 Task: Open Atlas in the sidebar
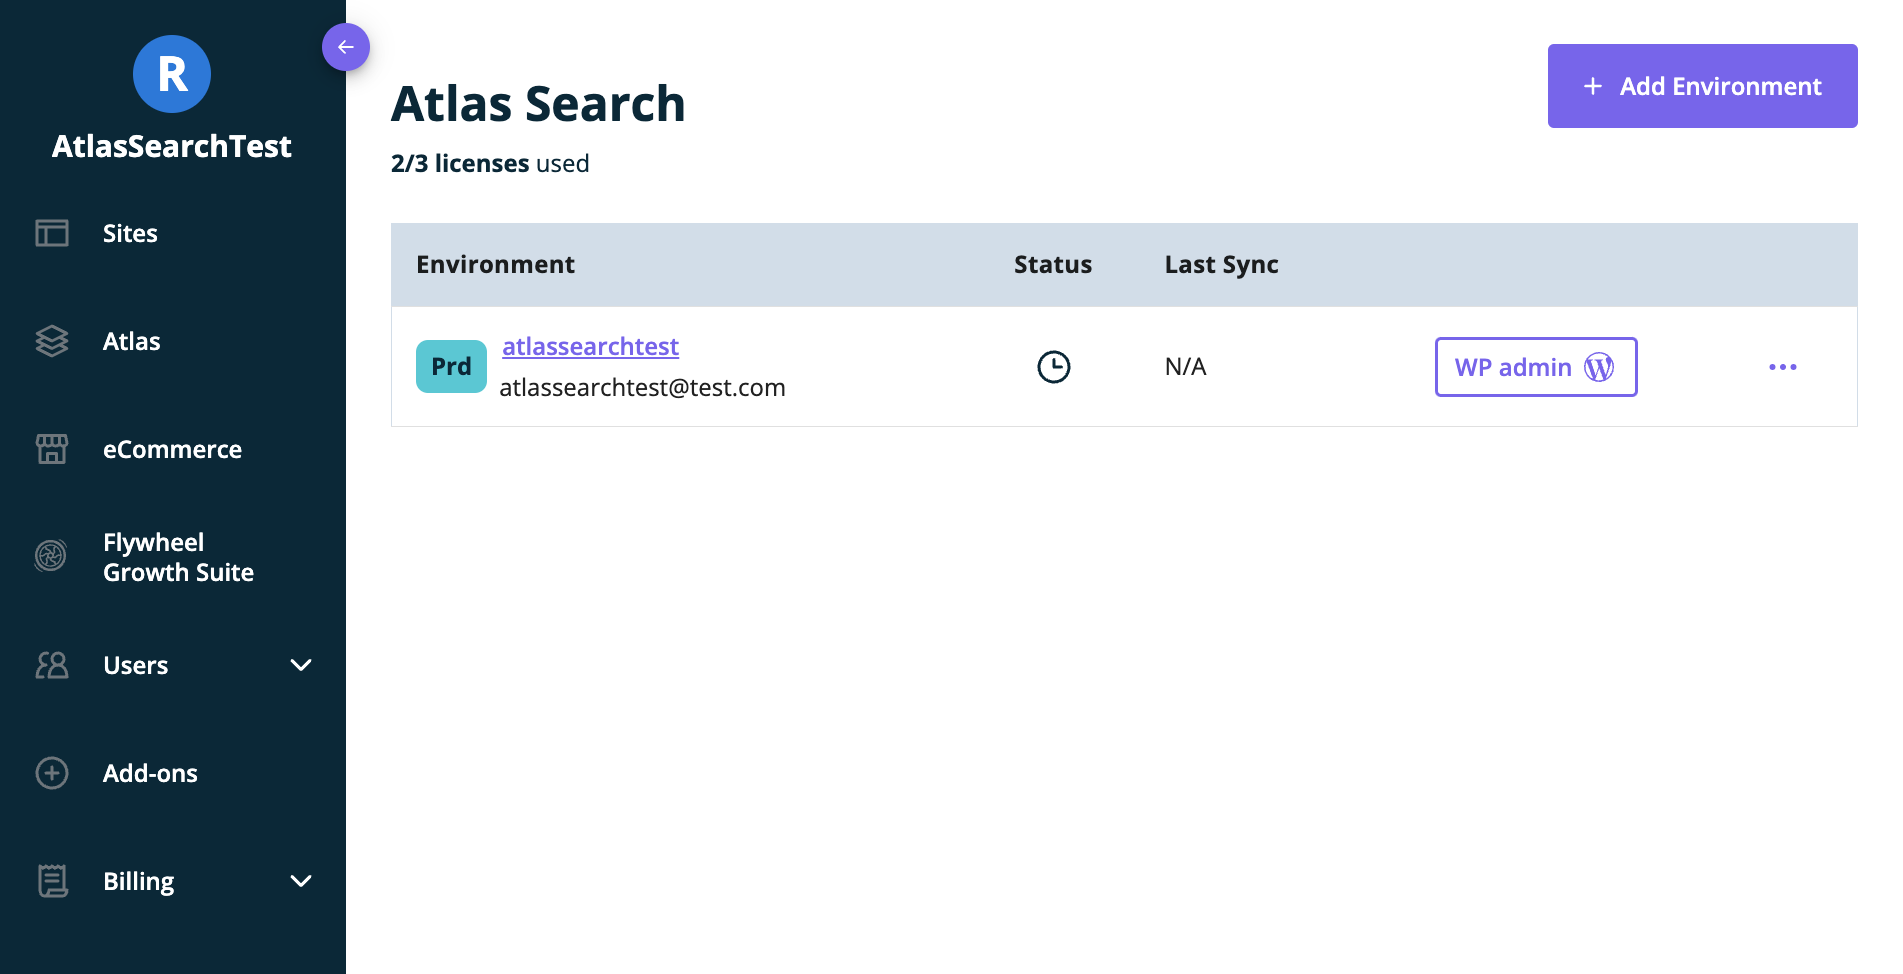131,341
